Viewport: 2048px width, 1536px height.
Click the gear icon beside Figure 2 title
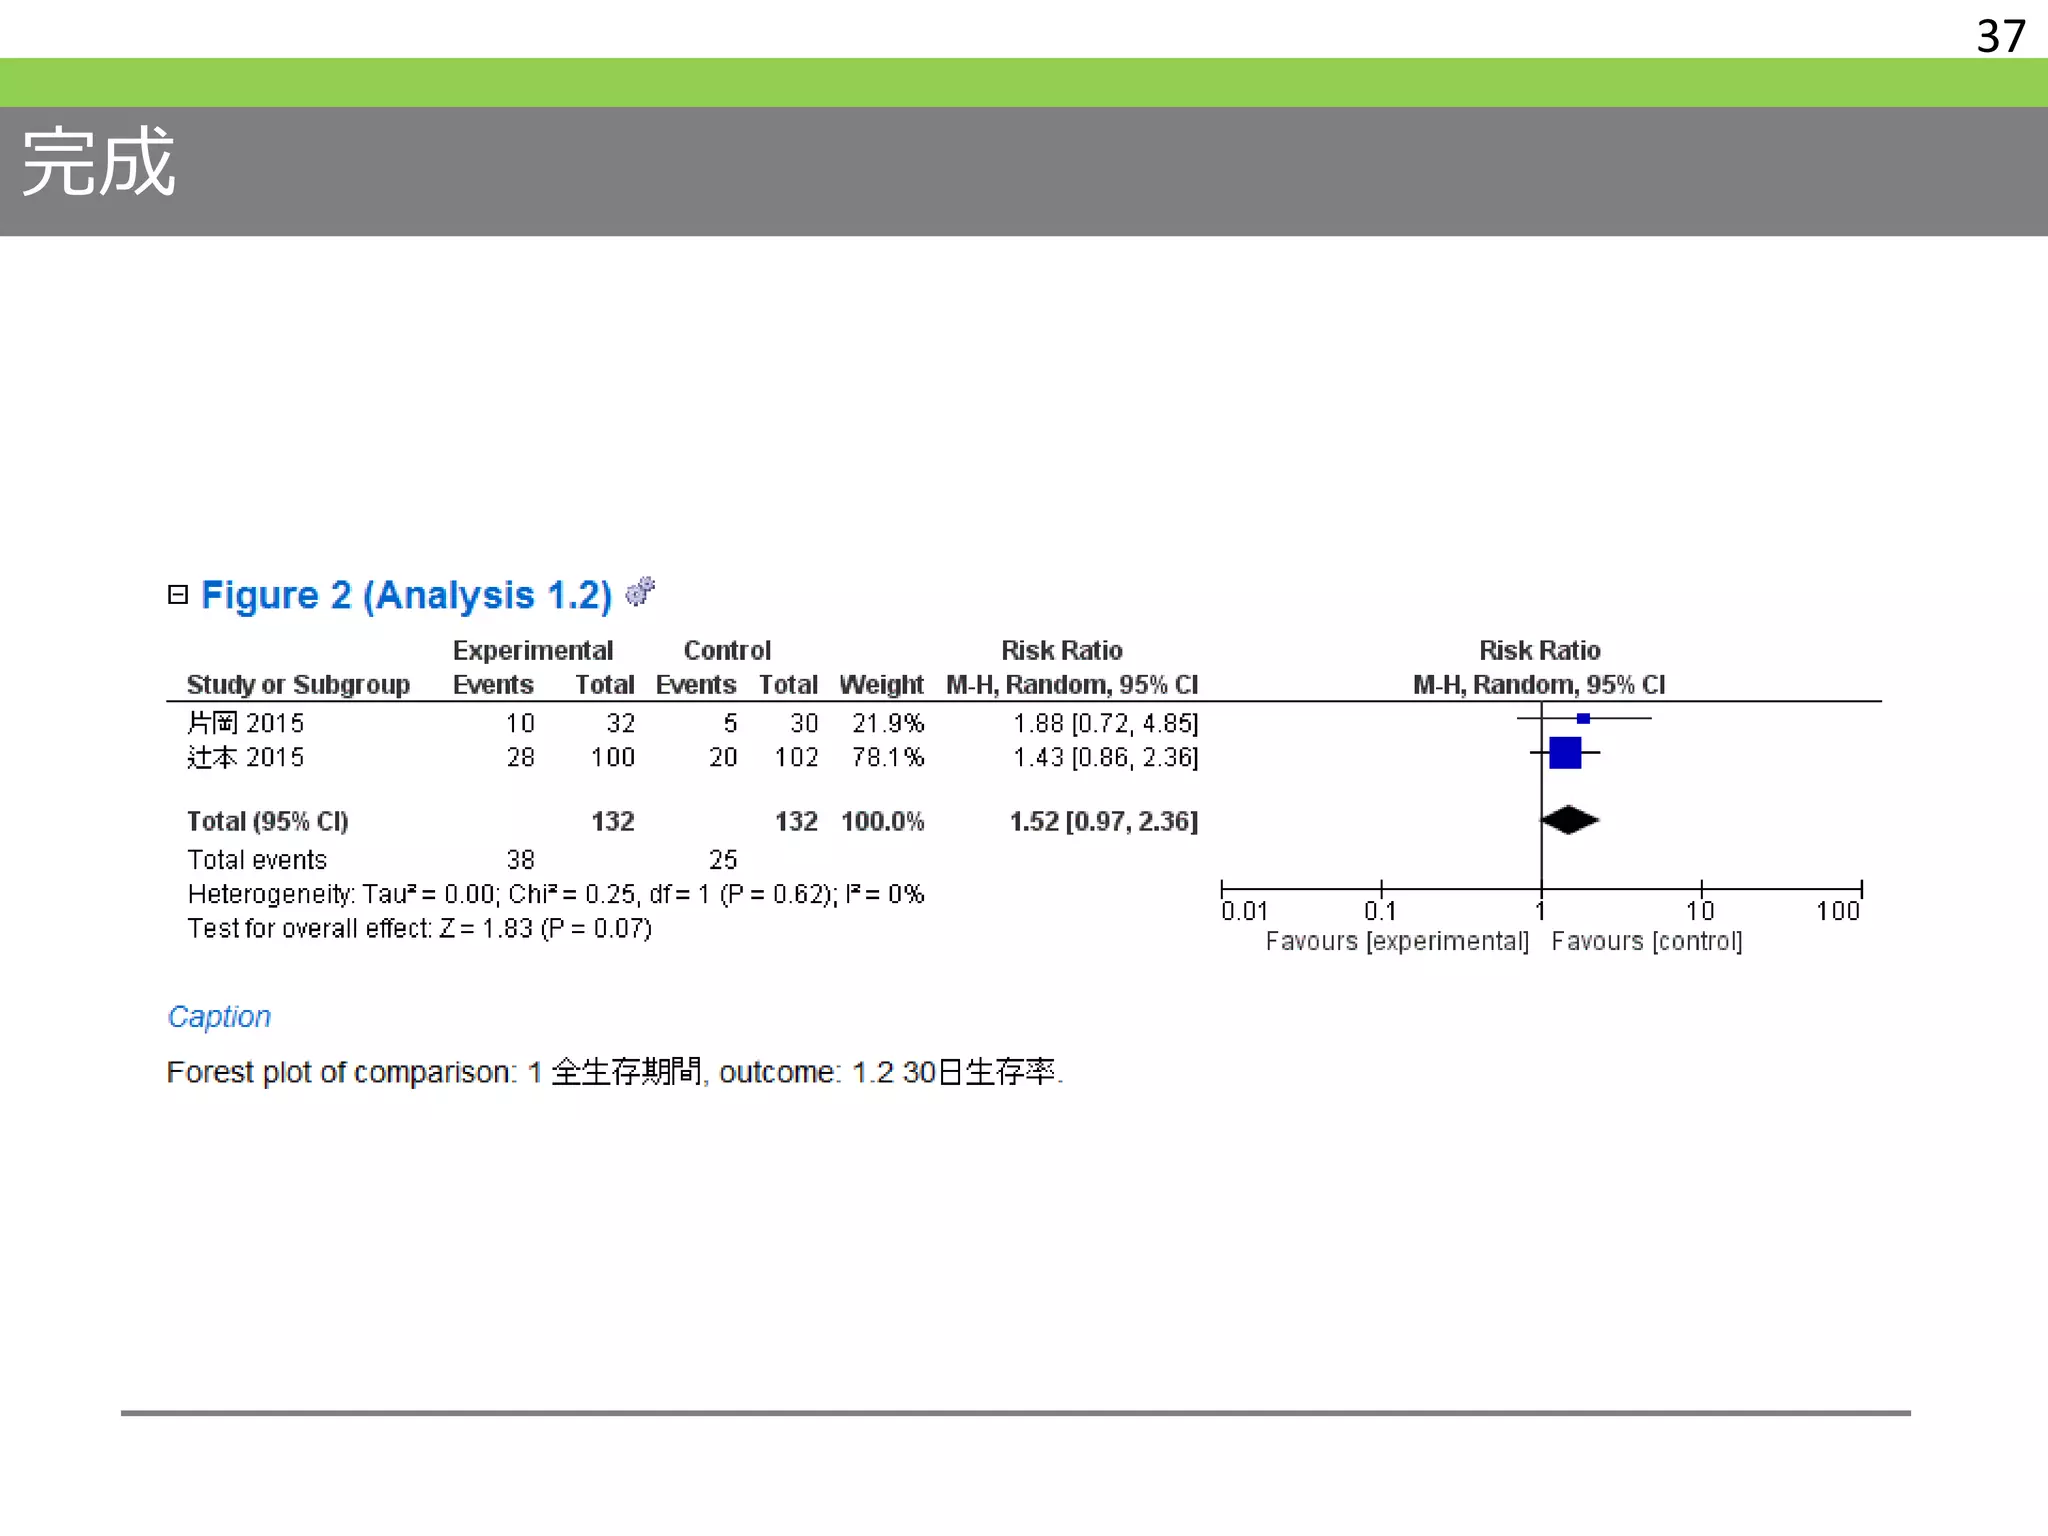click(640, 592)
